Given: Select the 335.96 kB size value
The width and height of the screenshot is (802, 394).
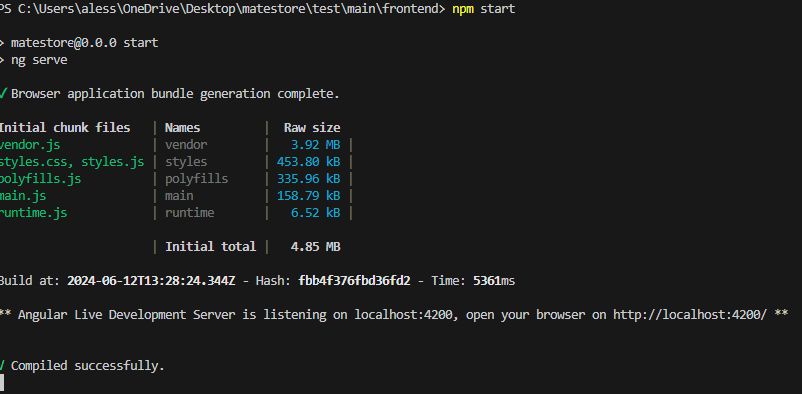Looking at the screenshot, I should pyautogui.click(x=308, y=179).
